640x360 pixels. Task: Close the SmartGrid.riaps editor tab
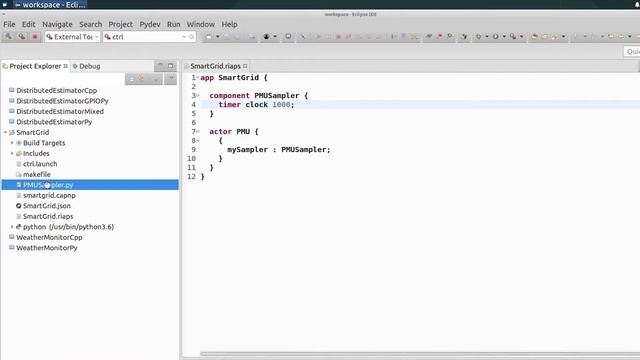245,66
